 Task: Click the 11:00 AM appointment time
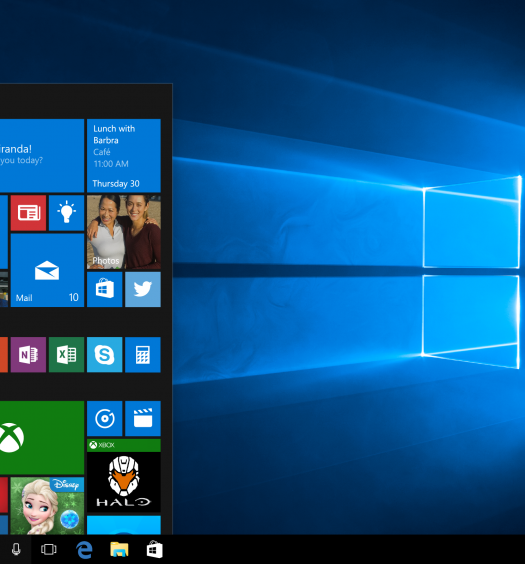pos(111,164)
